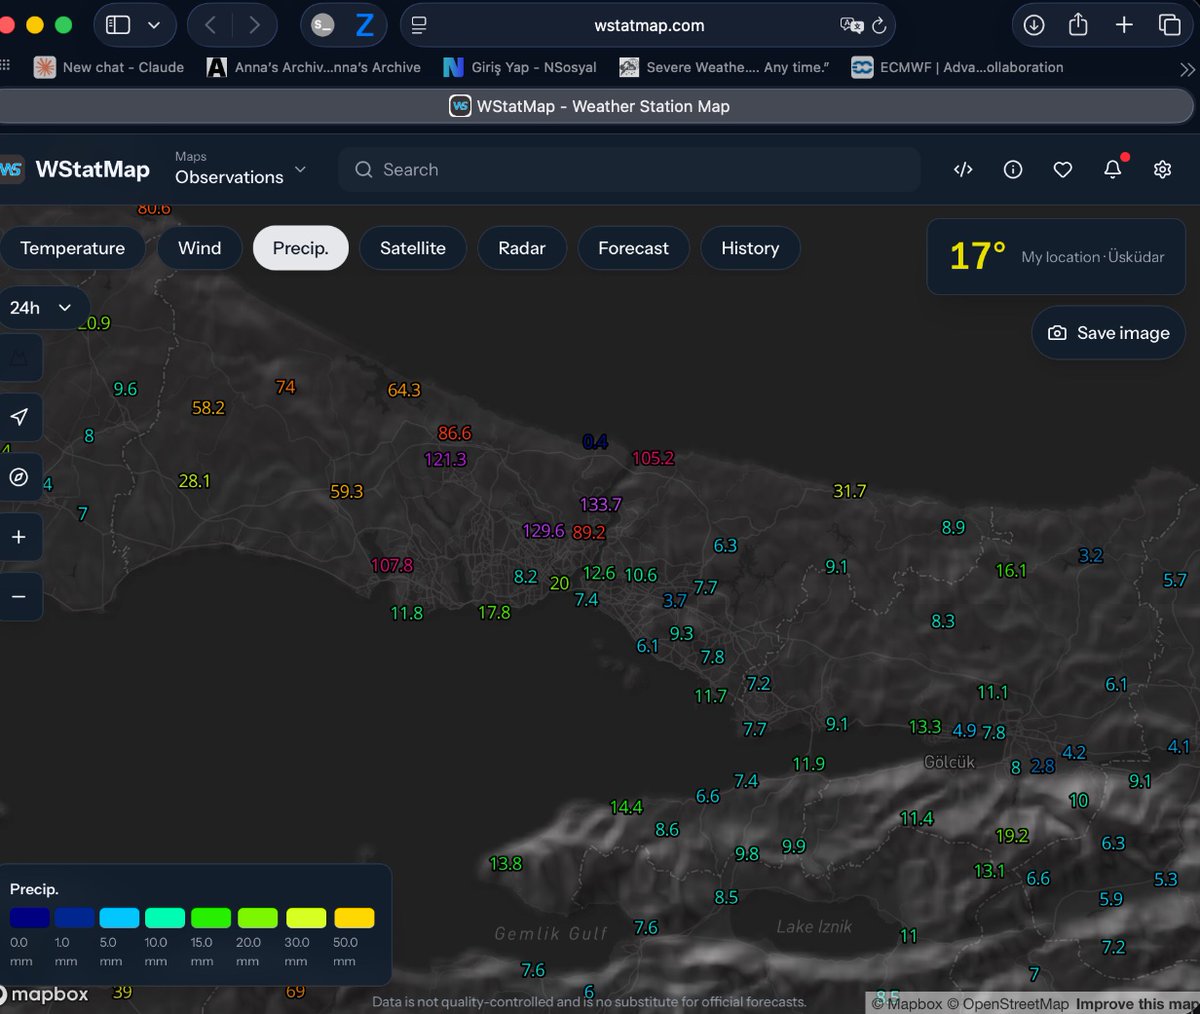This screenshot has height=1014, width=1200.
Task: Go back to the previous page
Action: (x=210, y=25)
